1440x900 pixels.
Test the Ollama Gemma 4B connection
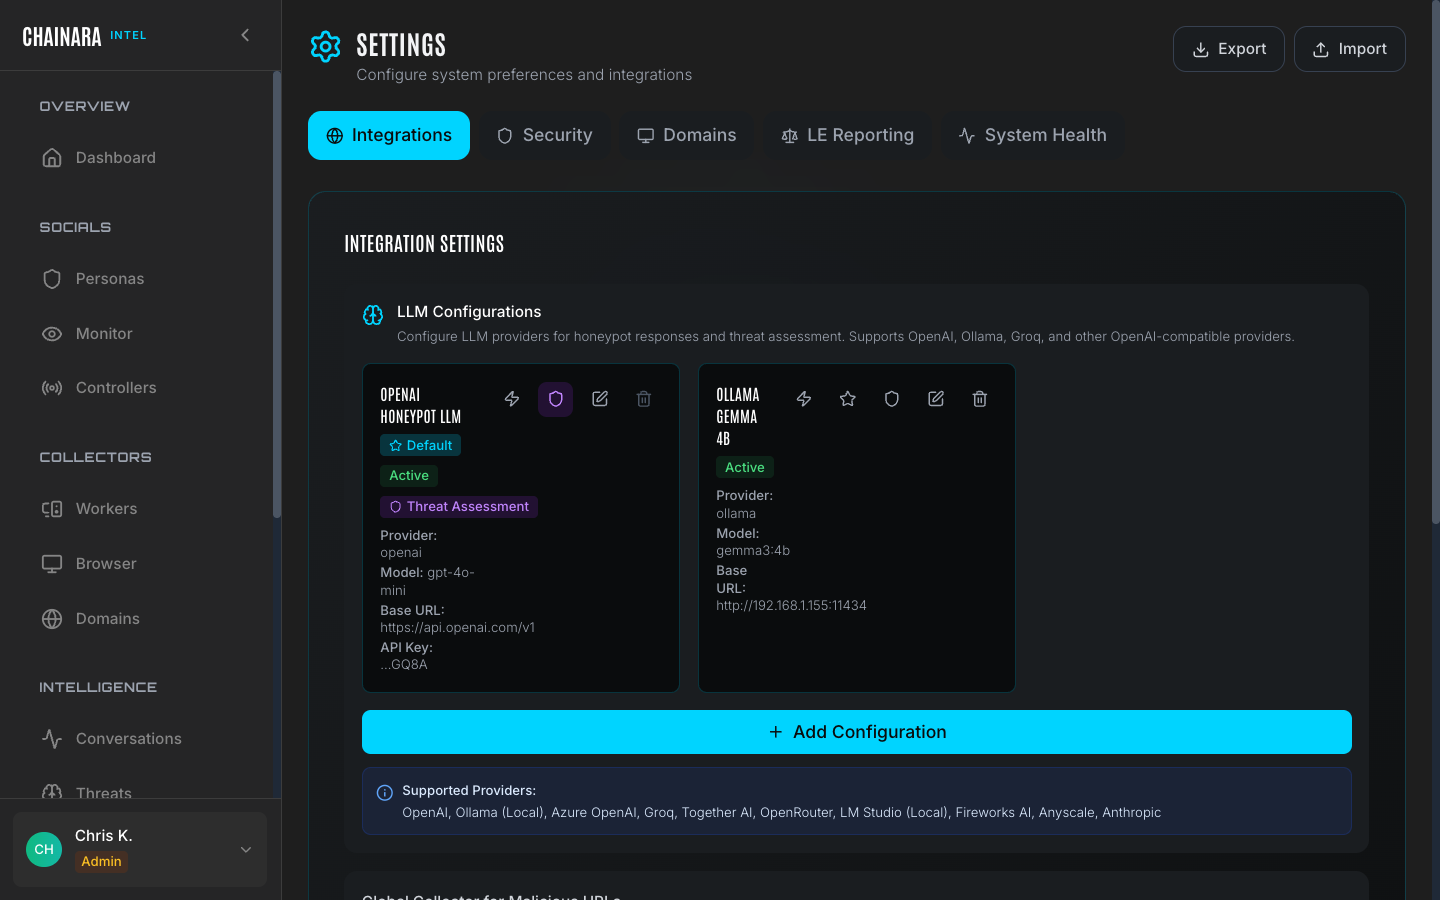pos(804,399)
